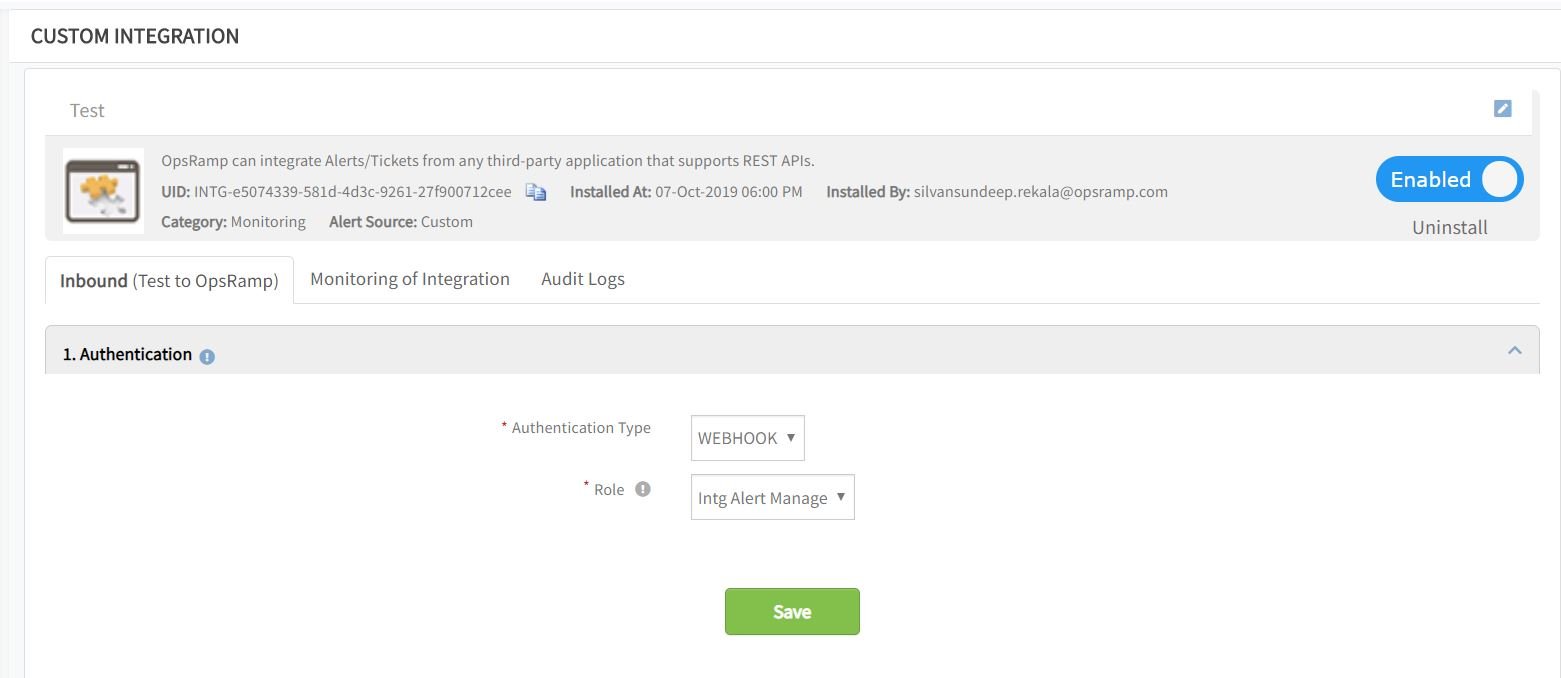
Task: Disable the integration using the Enabled toggle
Action: [x=1449, y=179]
